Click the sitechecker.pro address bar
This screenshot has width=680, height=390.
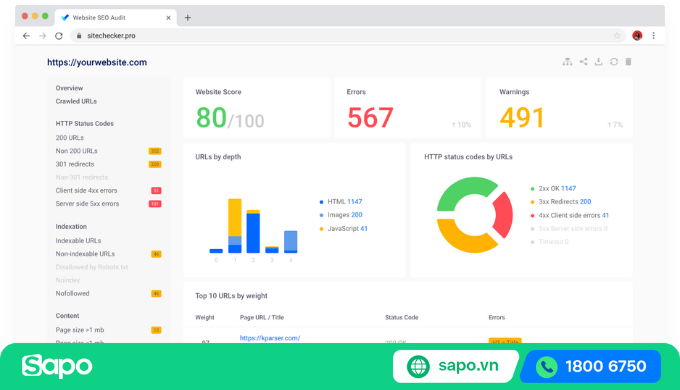point(348,36)
